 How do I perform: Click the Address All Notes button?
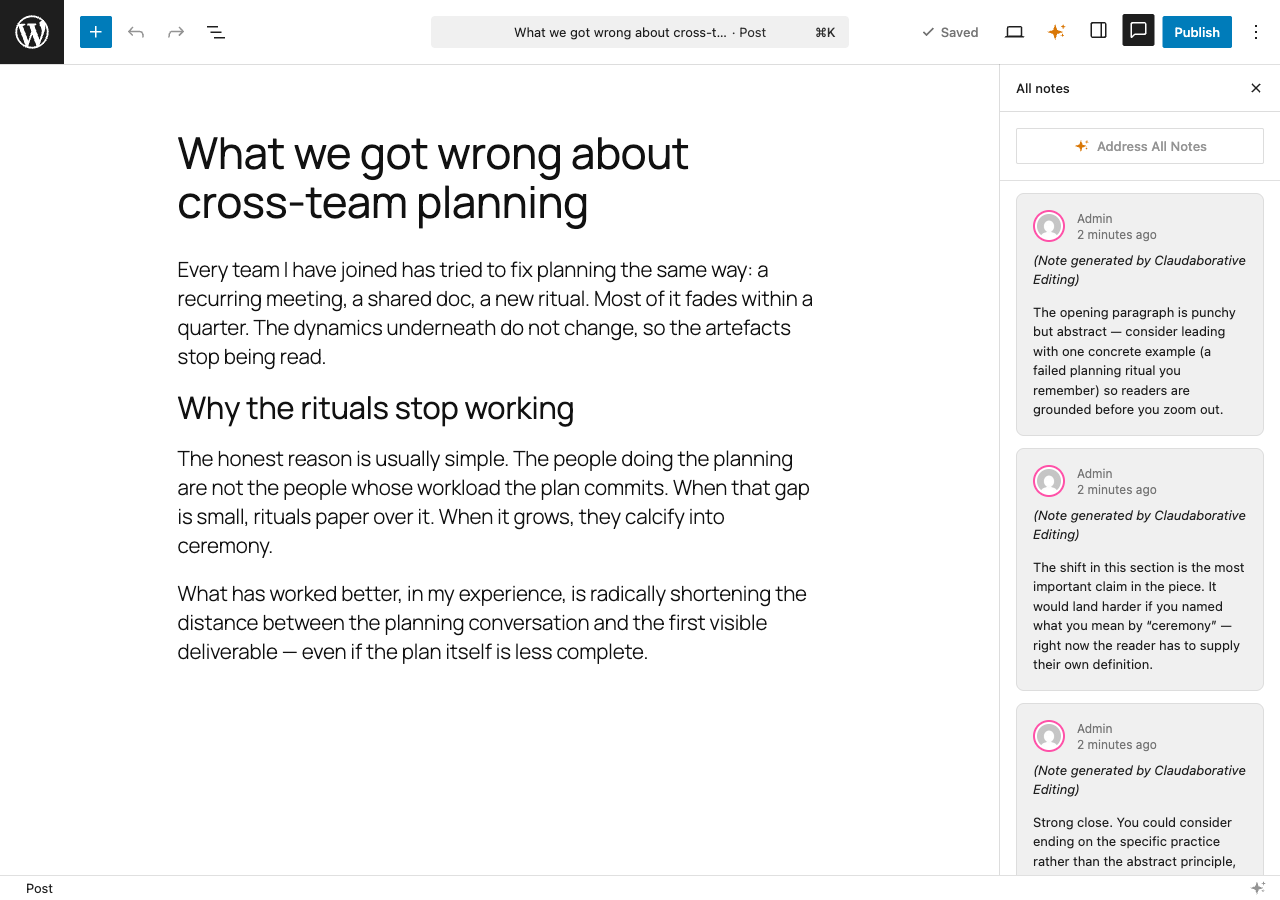[1139, 145]
